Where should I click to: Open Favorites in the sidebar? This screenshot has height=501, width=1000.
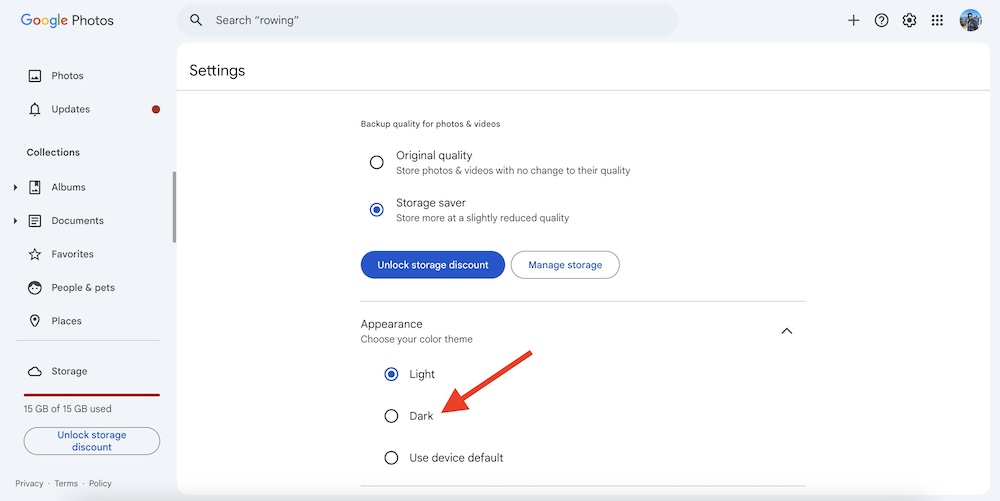point(72,254)
